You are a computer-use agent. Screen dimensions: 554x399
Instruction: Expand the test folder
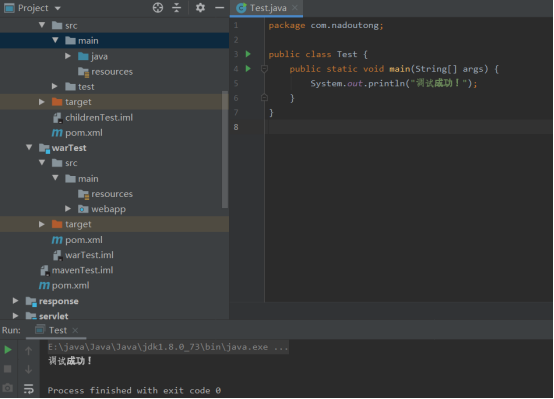pyautogui.click(x=55, y=86)
